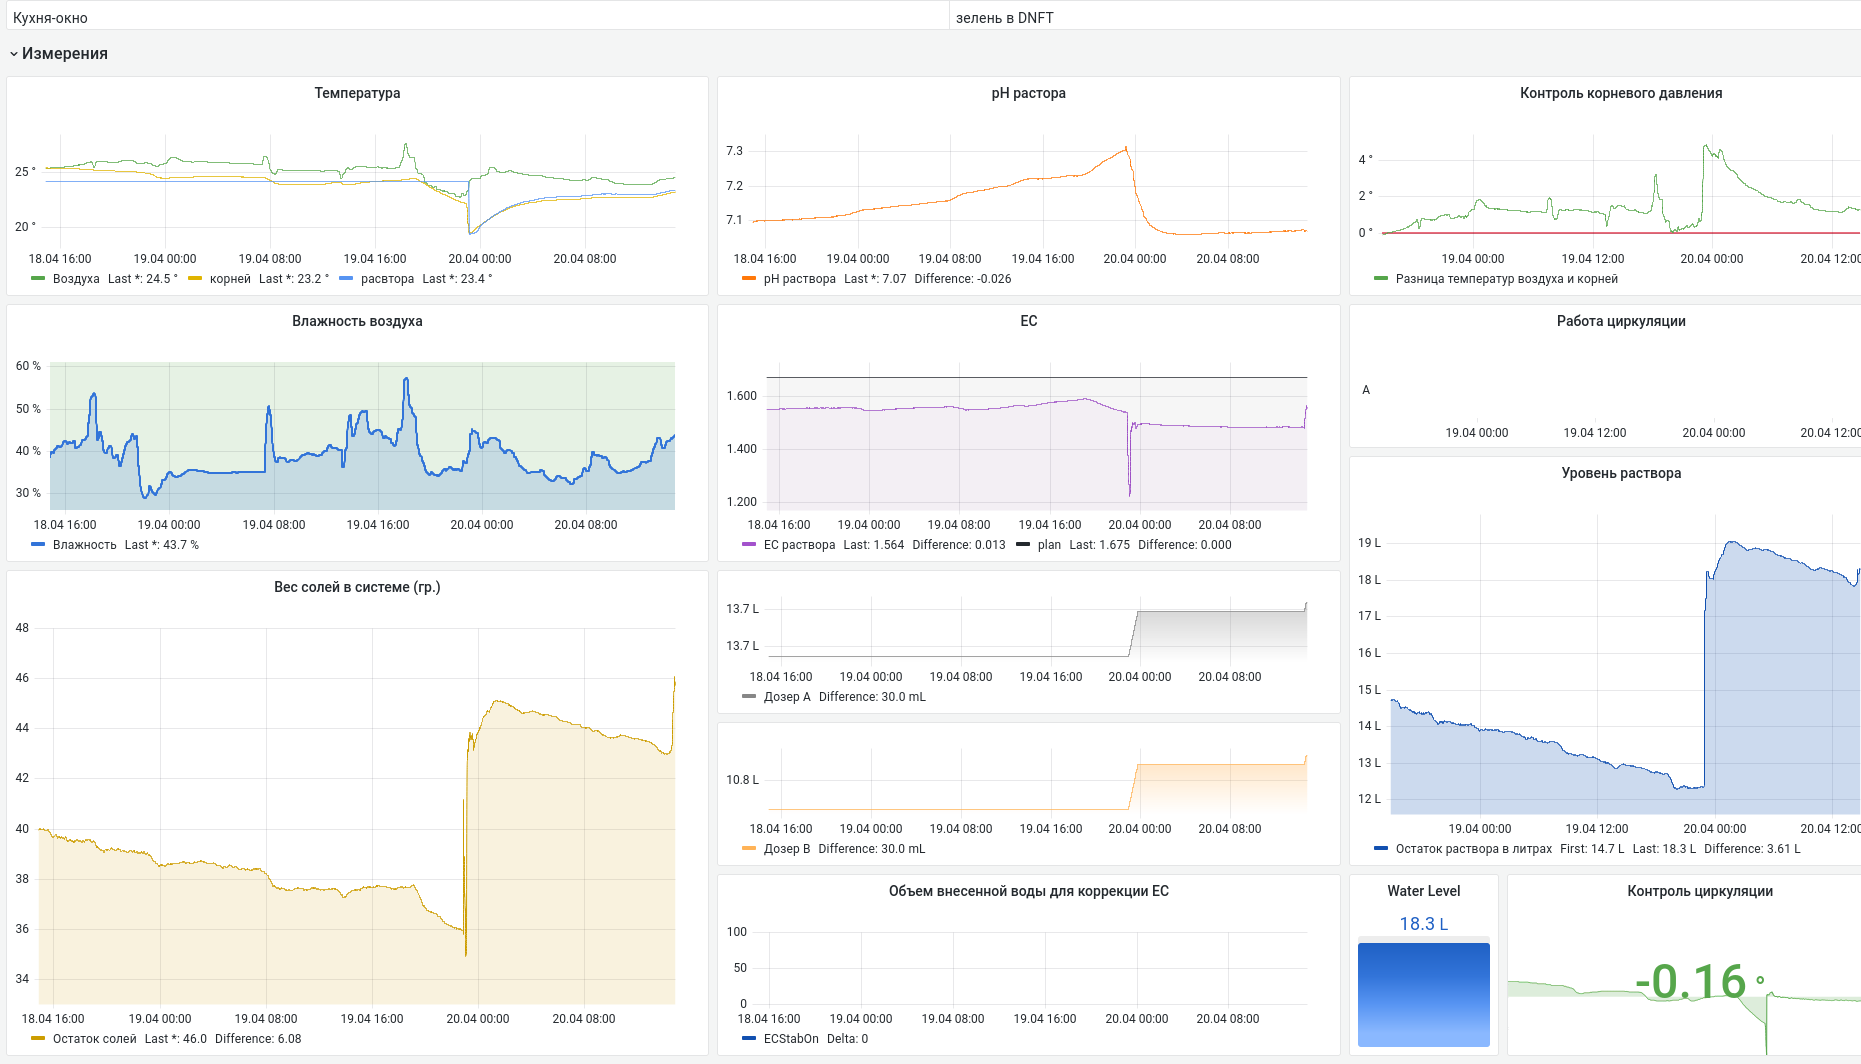Screen dimensions: 1861x1064
Task: Click the green Воздуха legend color swatch
Action: coord(38,279)
